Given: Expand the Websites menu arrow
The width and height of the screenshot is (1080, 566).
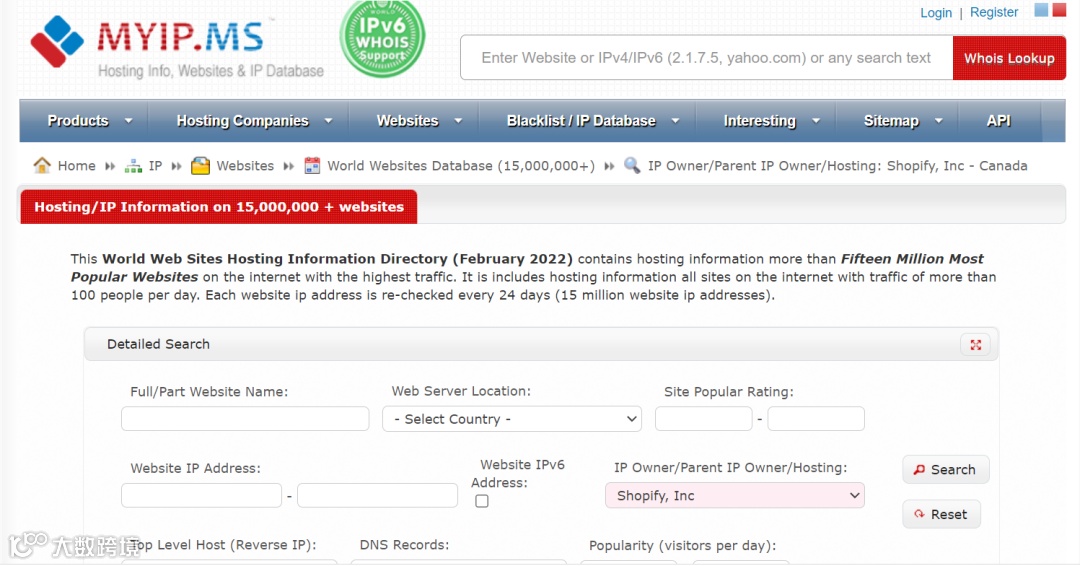Looking at the screenshot, I should point(458,120).
